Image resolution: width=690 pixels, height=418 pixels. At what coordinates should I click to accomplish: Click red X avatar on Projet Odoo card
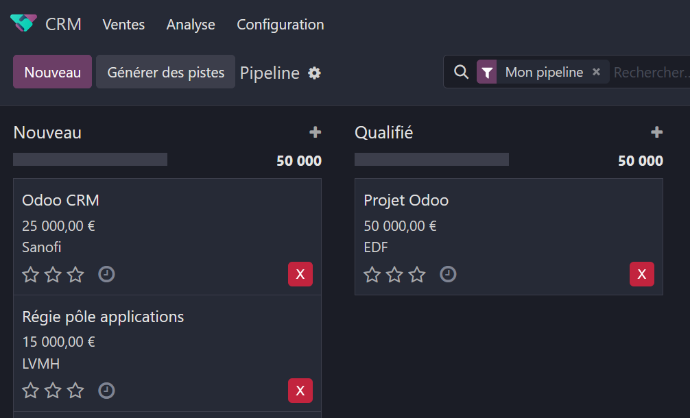[x=642, y=274]
